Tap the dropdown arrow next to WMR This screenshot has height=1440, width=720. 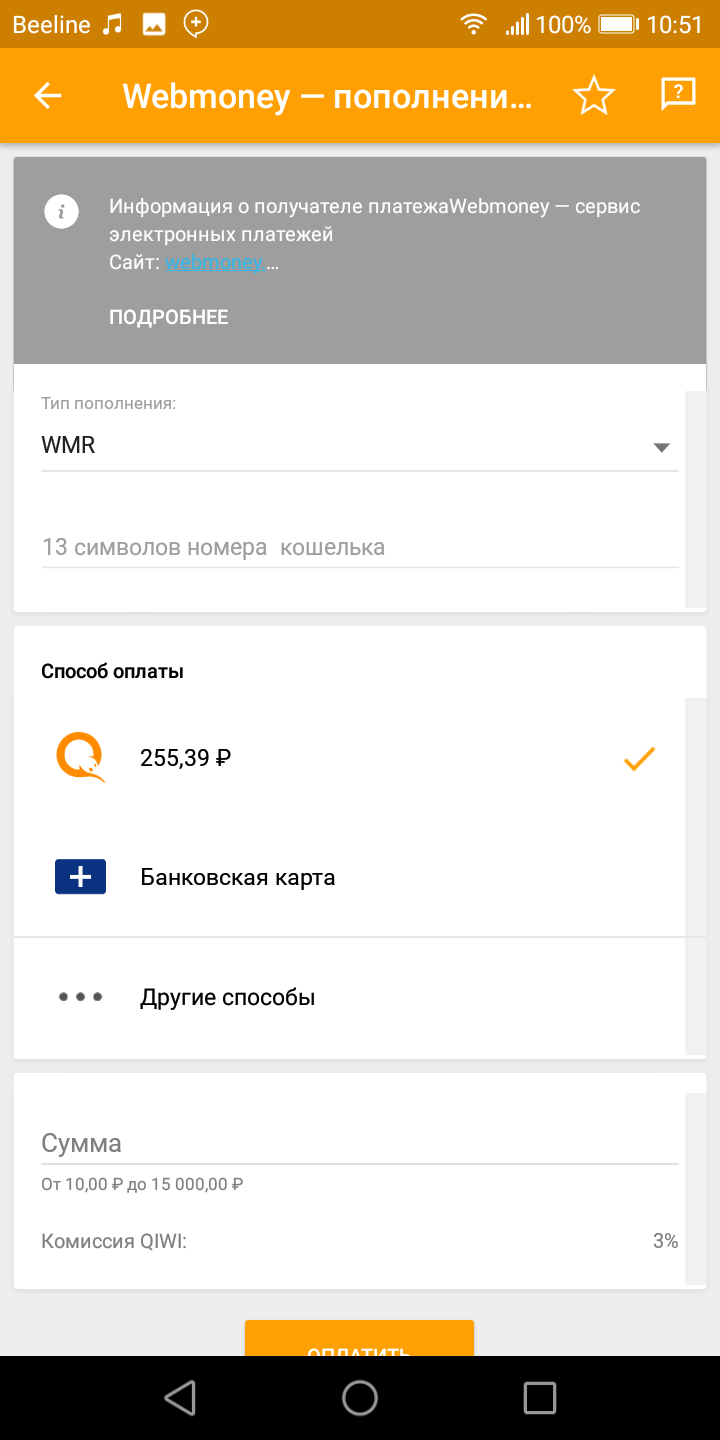tap(661, 447)
